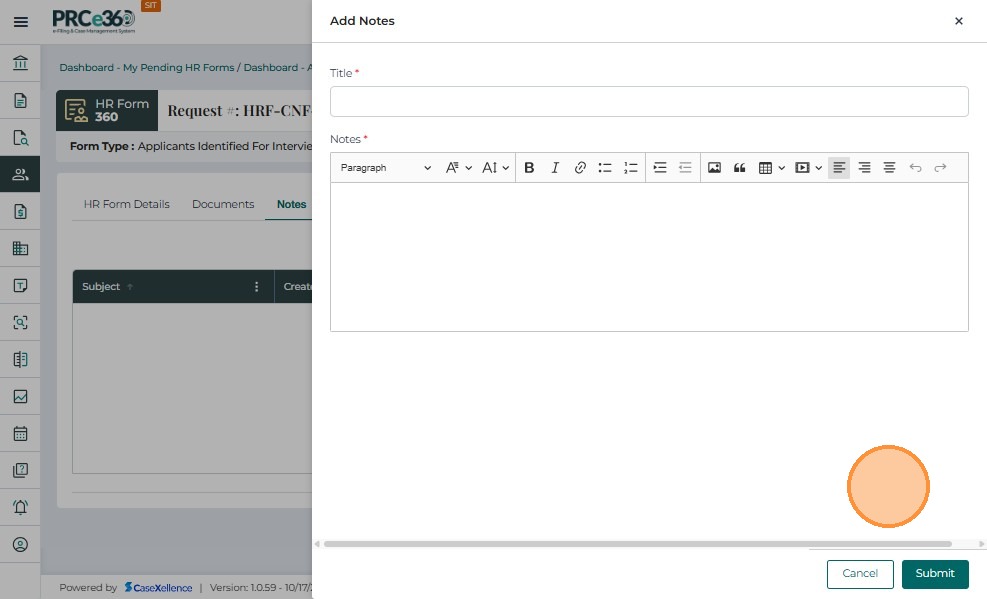Open the document sidebar icon
This screenshot has width=987, height=599.
click(20, 100)
